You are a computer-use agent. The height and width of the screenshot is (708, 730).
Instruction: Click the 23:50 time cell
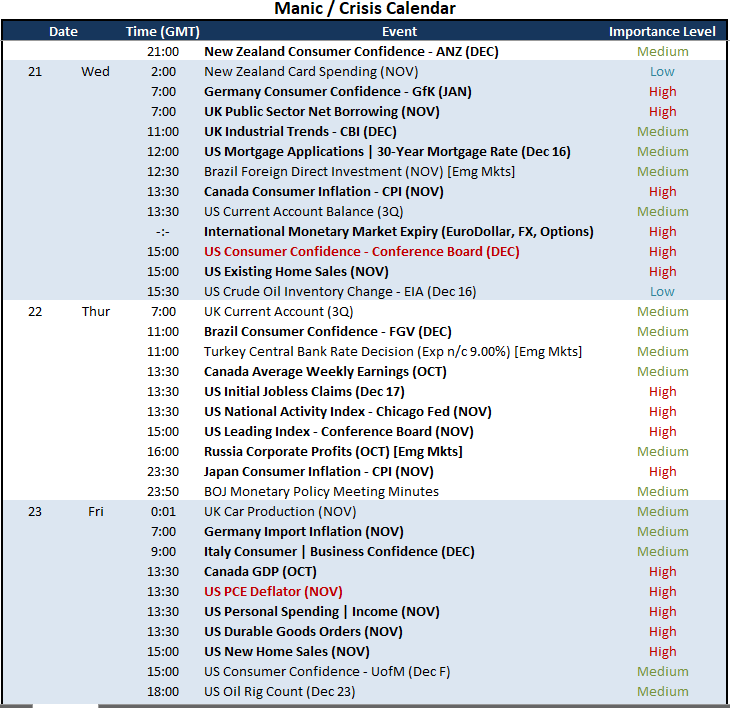[x=163, y=492]
